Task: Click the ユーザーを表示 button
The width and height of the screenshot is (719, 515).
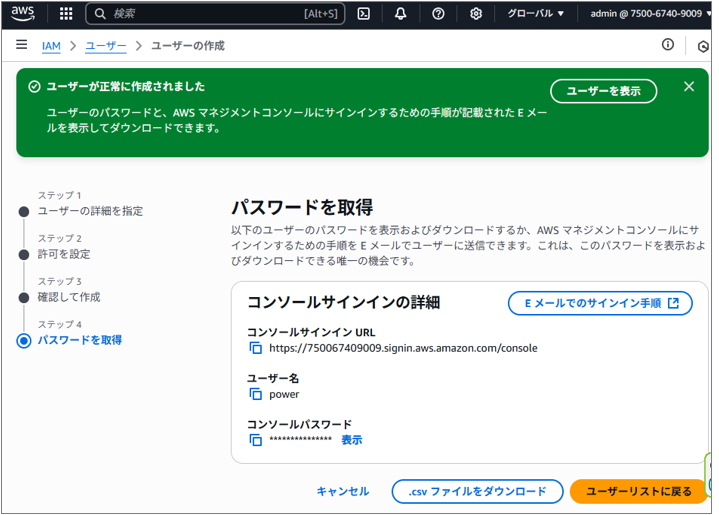Action: [603, 91]
